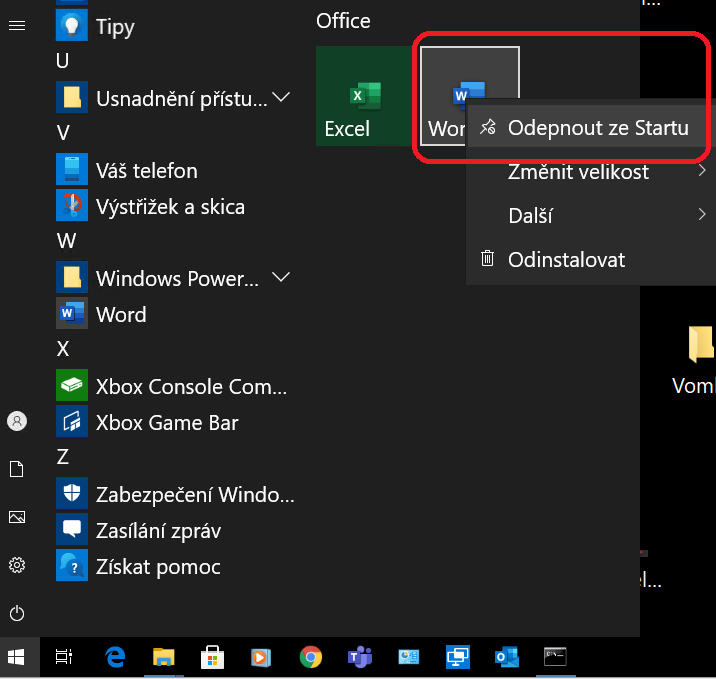Open the Změnit velikost submenu arrow
The image size is (716, 679).
[x=702, y=170]
